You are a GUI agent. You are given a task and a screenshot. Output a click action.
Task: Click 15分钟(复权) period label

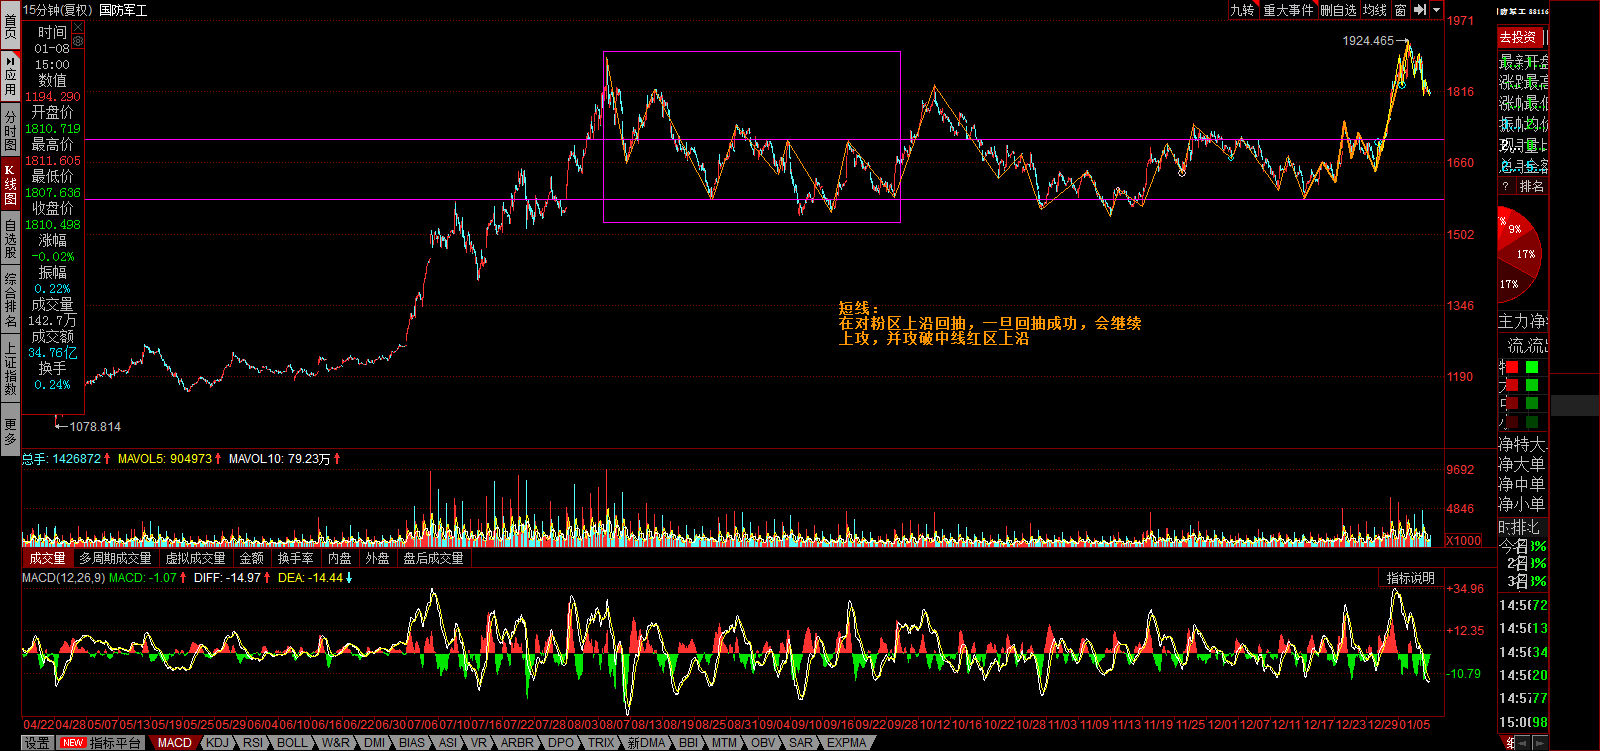57,10
